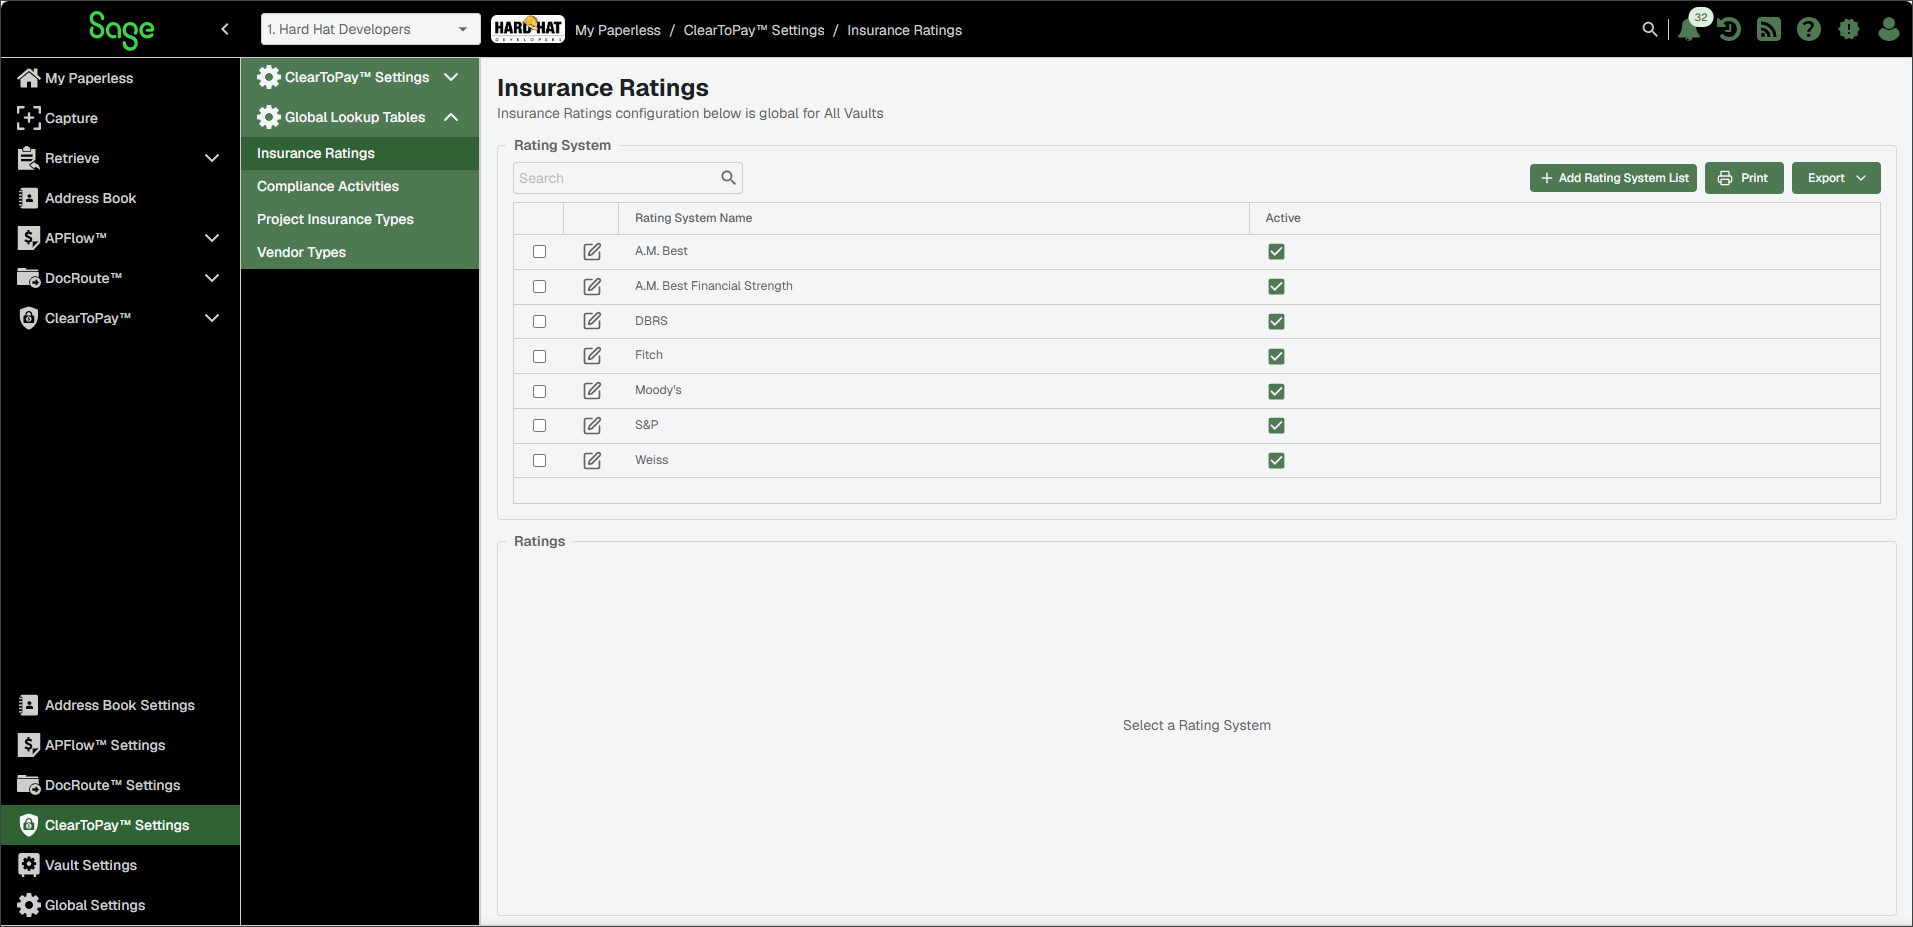This screenshot has width=1913, height=927.
Task: Open Compliance Activities menu item
Action: pyautogui.click(x=360, y=186)
